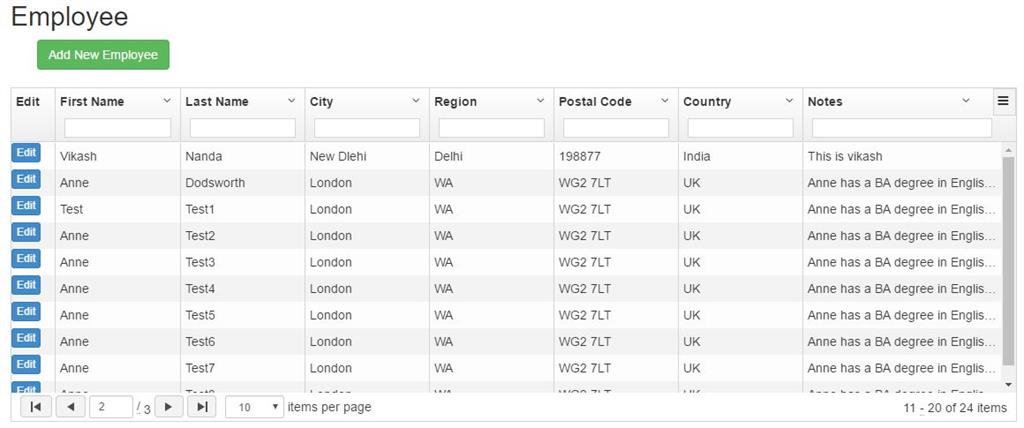Expand the Postal Code column menu
This screenshot has height=428, width=1024.
(x=665, y=101)
